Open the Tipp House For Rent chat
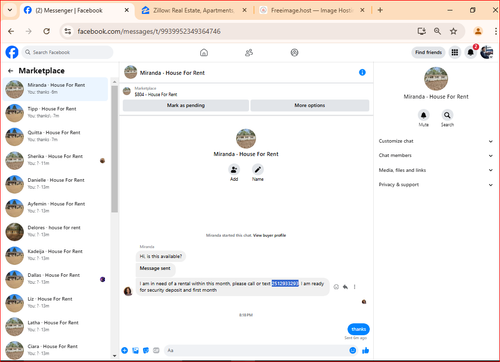Viewport: 500px width, 362px height. (55, 113)
